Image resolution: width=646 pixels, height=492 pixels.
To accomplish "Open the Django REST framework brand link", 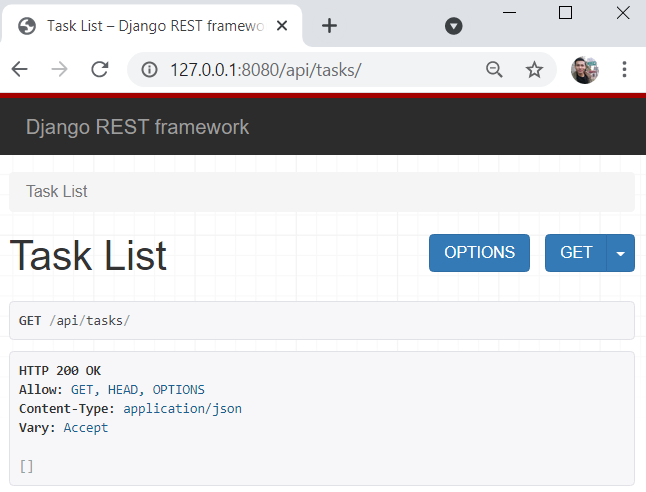I will pos(138,127).
